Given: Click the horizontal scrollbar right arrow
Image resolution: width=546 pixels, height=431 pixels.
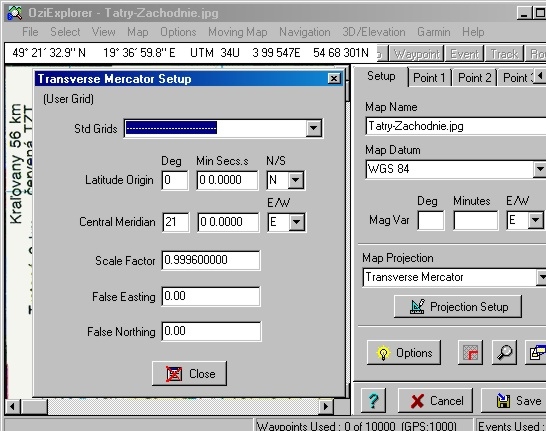Looking at the screenshot, I should click(326, 406).
